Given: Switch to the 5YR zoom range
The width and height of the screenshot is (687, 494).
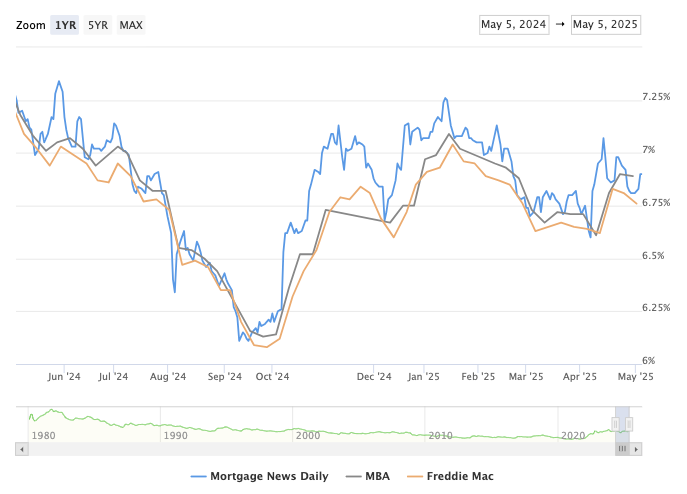Looking at the screenshot, I should tap(98, 25).
